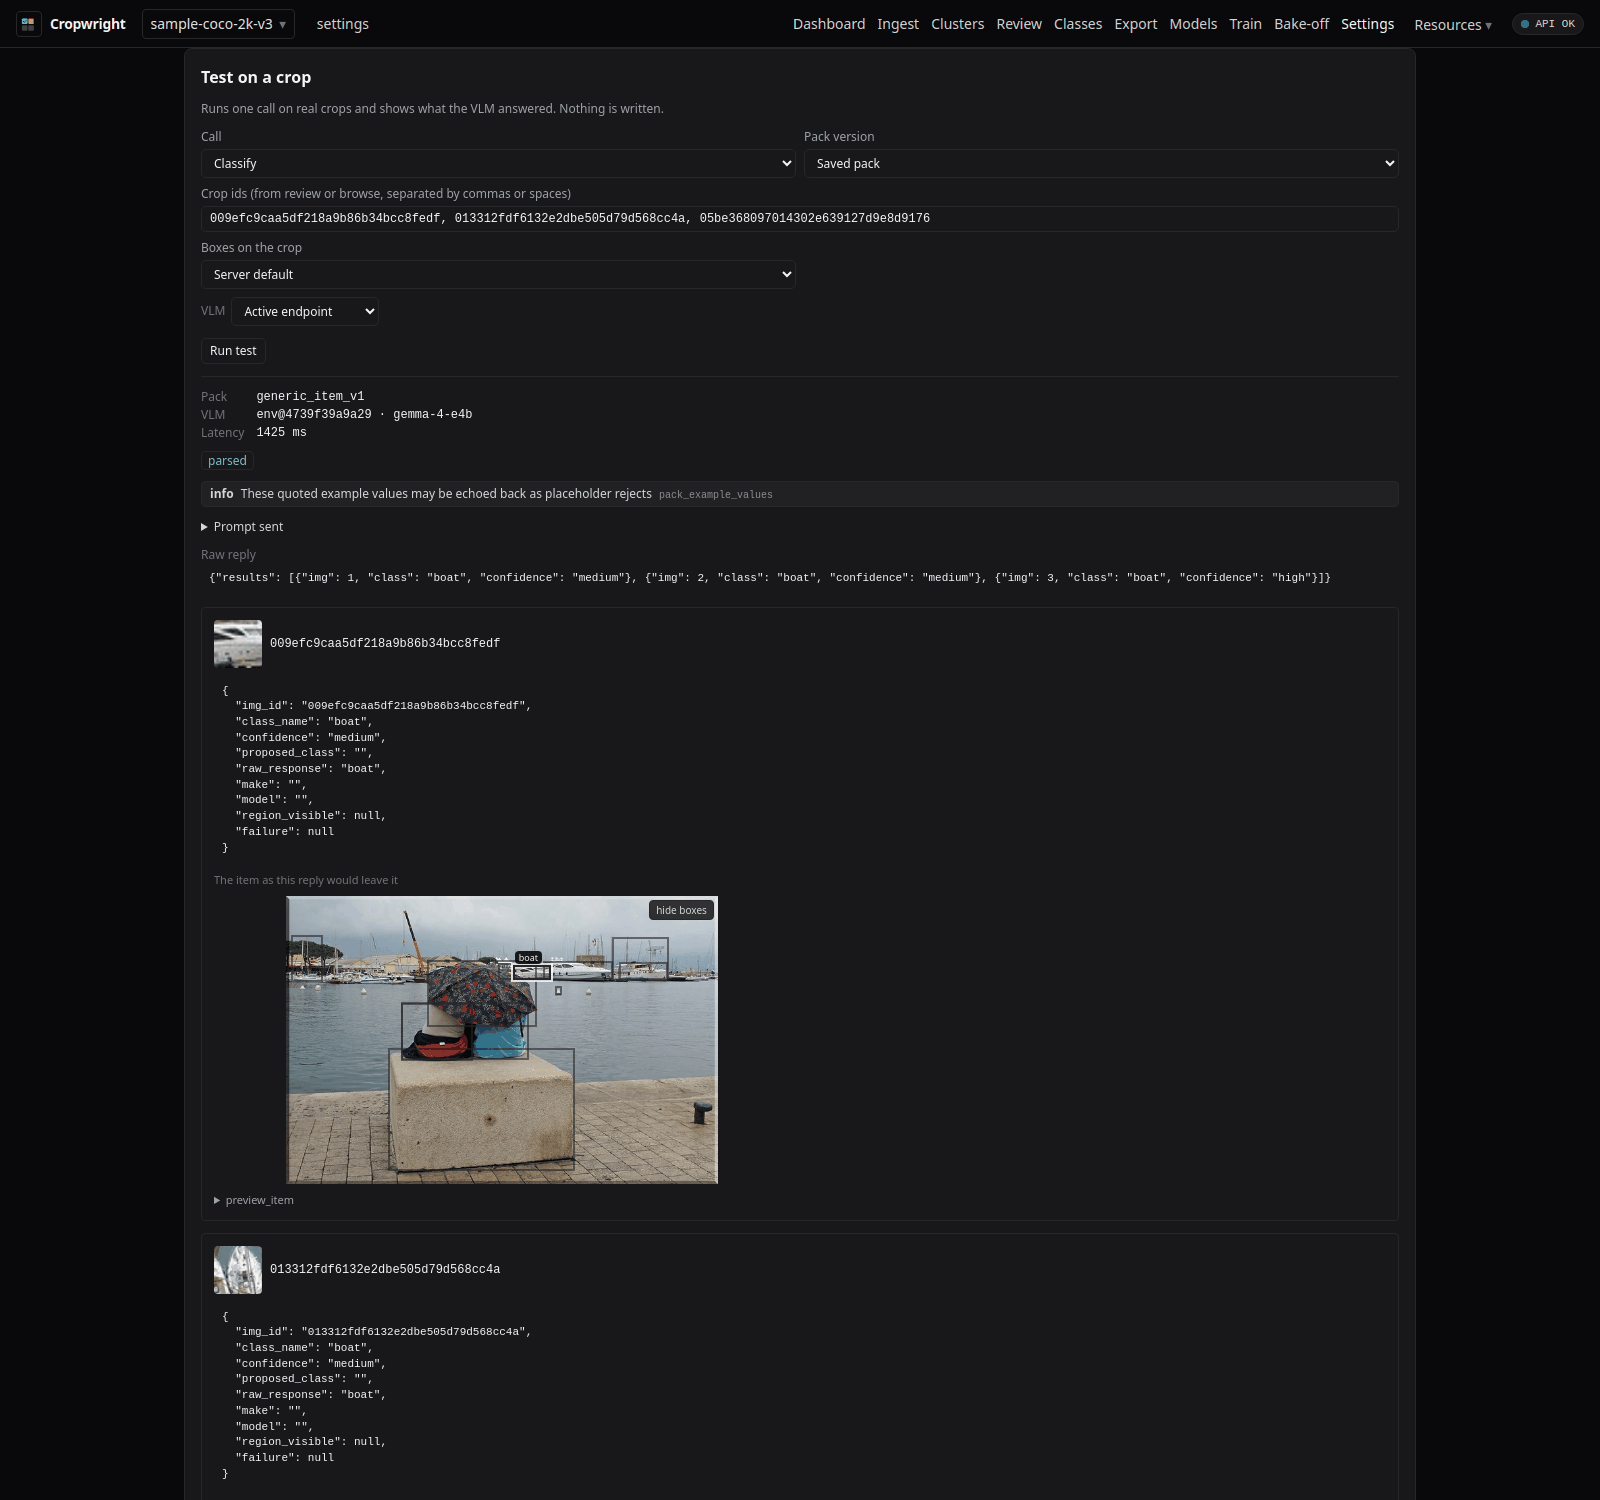Click the pack_example_values code label
The image size is (1600, 1500).
coord(716,494)
